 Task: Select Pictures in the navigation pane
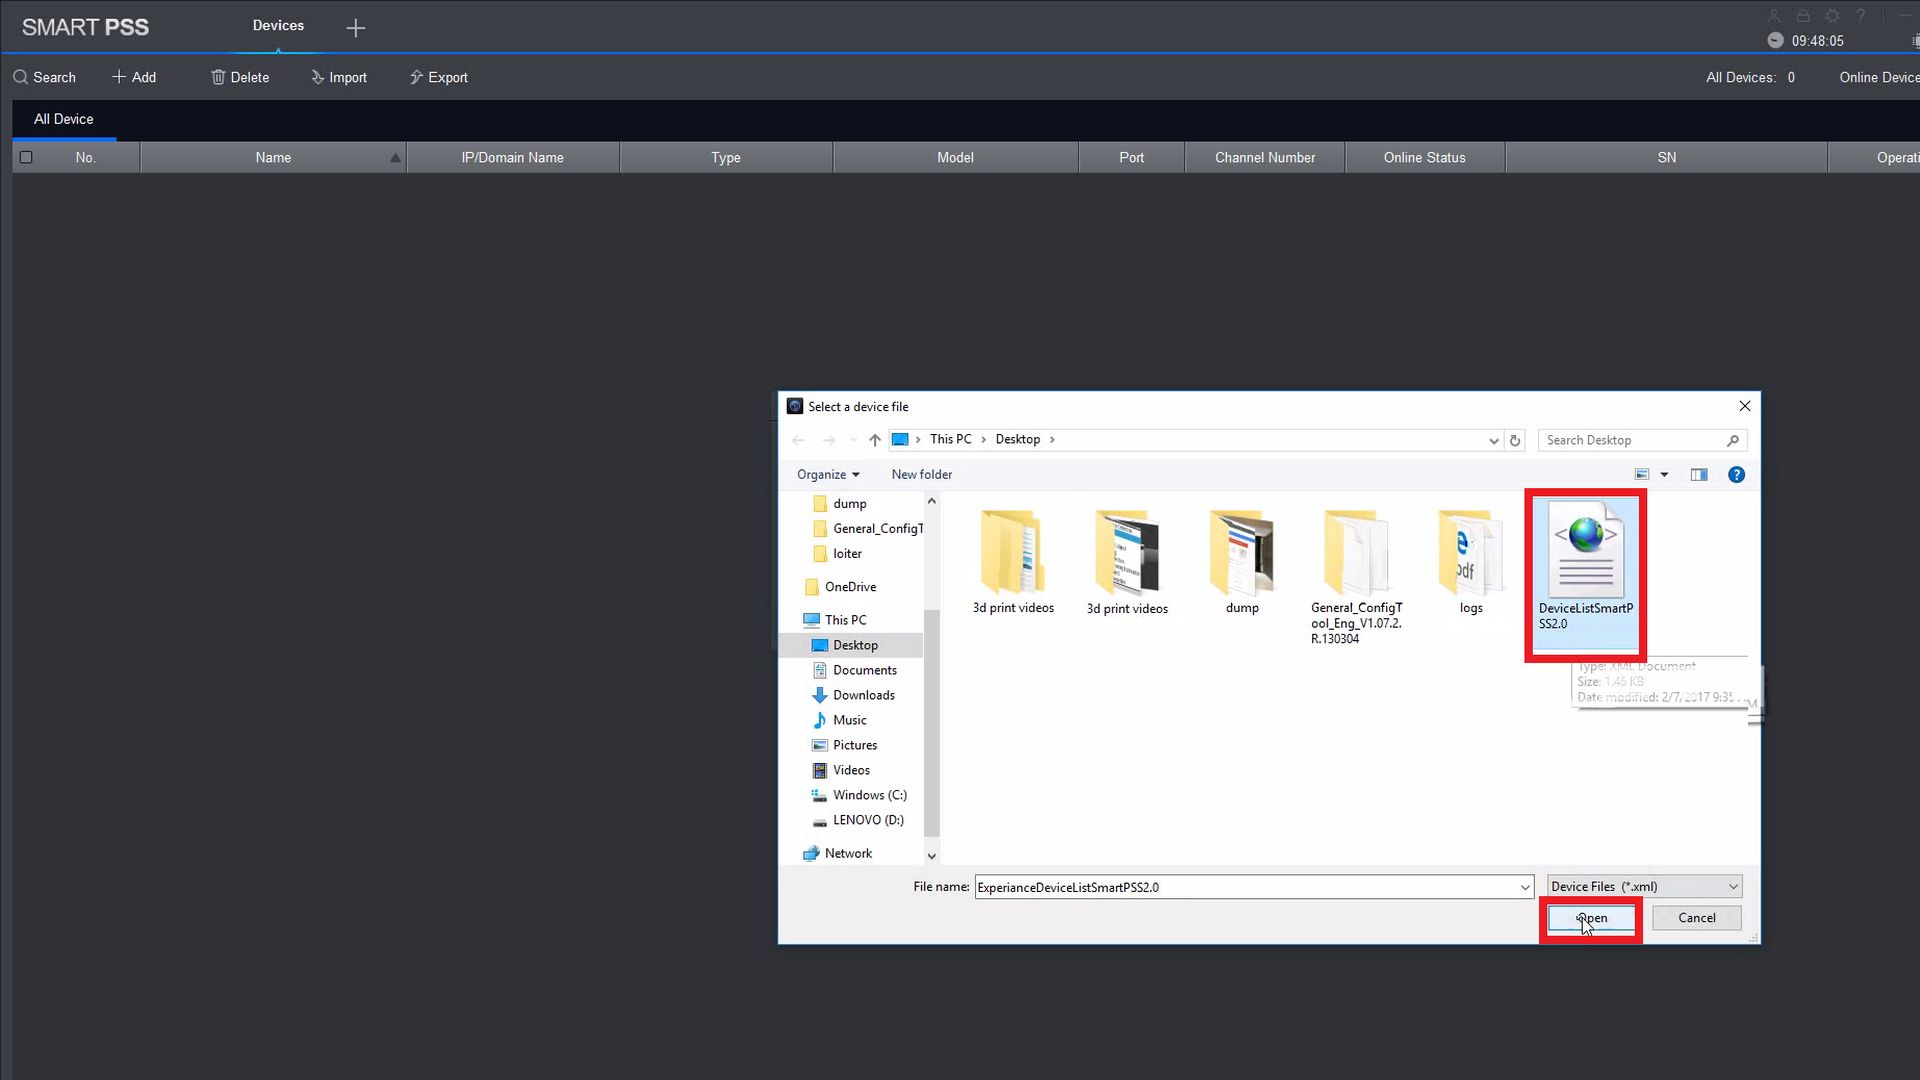click(854, 745)
